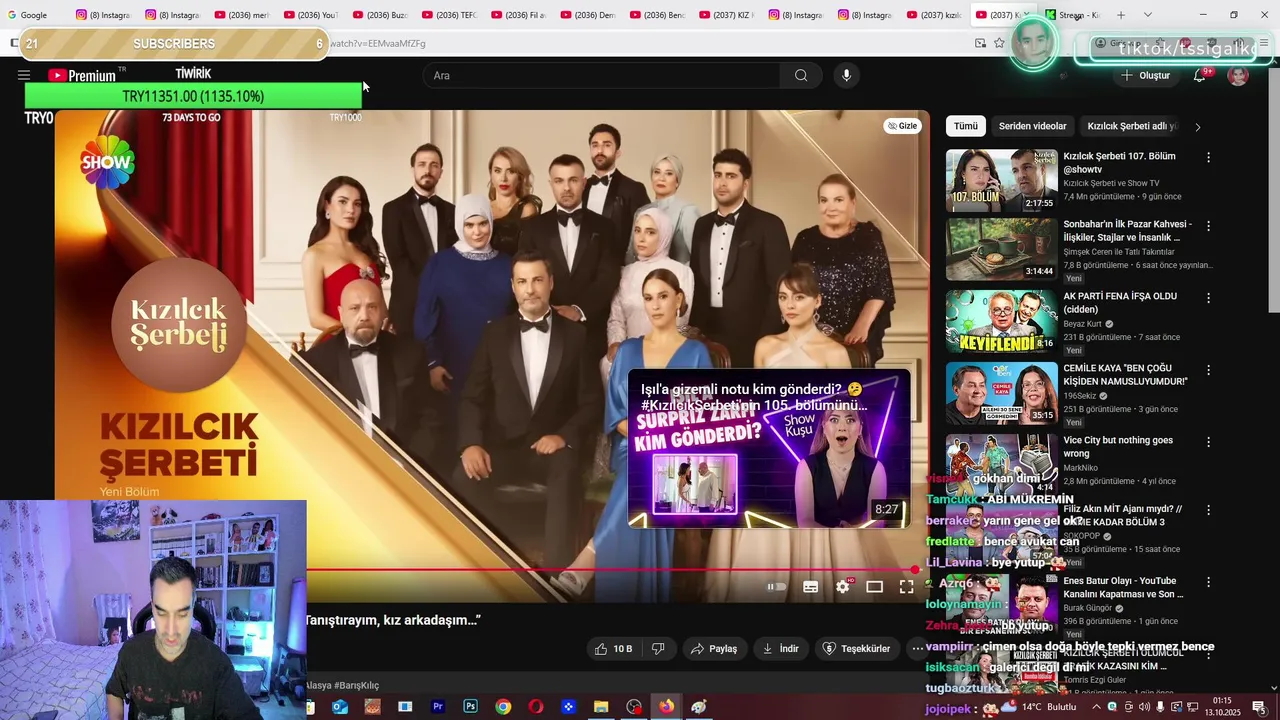
Task: Switch to theater mode
Action: pos(874,587)
